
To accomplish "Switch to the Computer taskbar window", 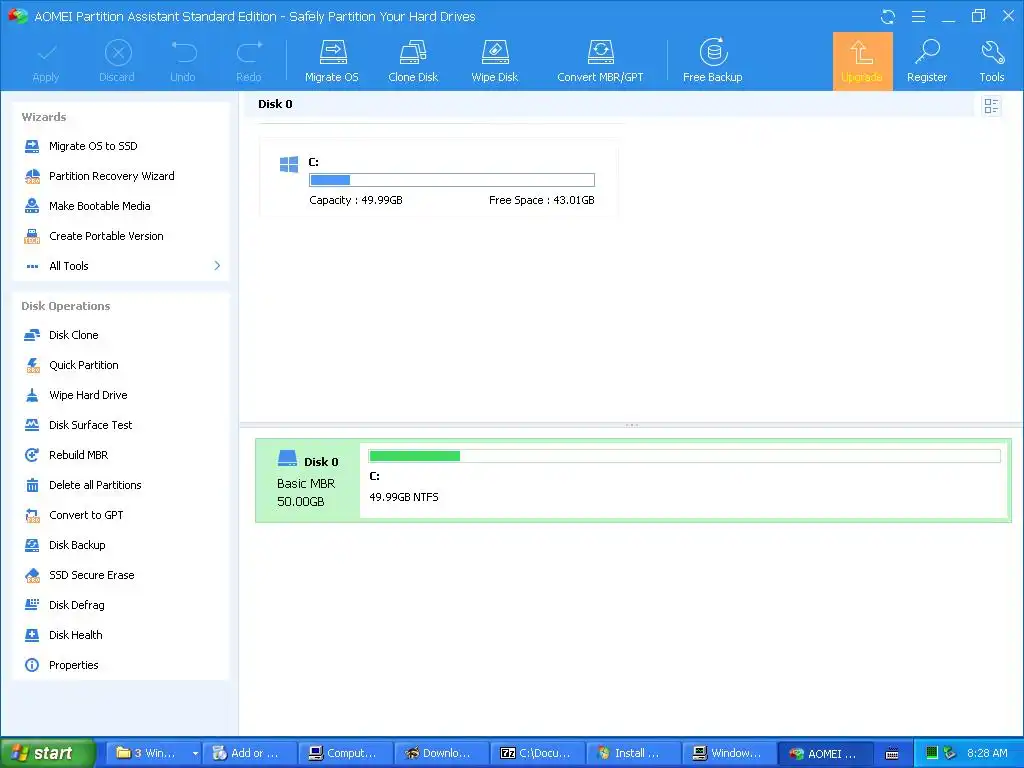I will [345, 753].
